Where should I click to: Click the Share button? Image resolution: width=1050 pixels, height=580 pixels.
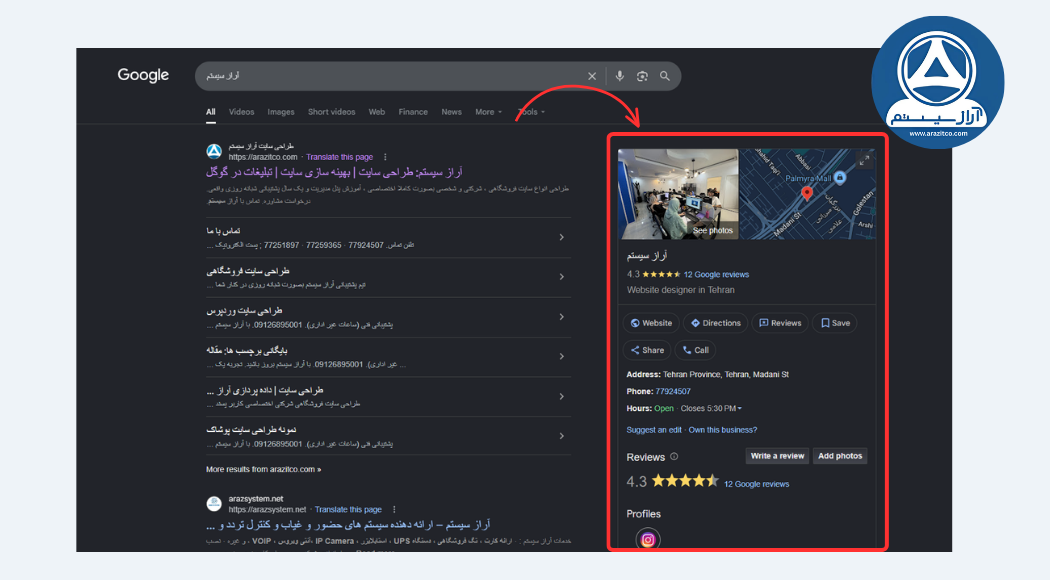647,350
